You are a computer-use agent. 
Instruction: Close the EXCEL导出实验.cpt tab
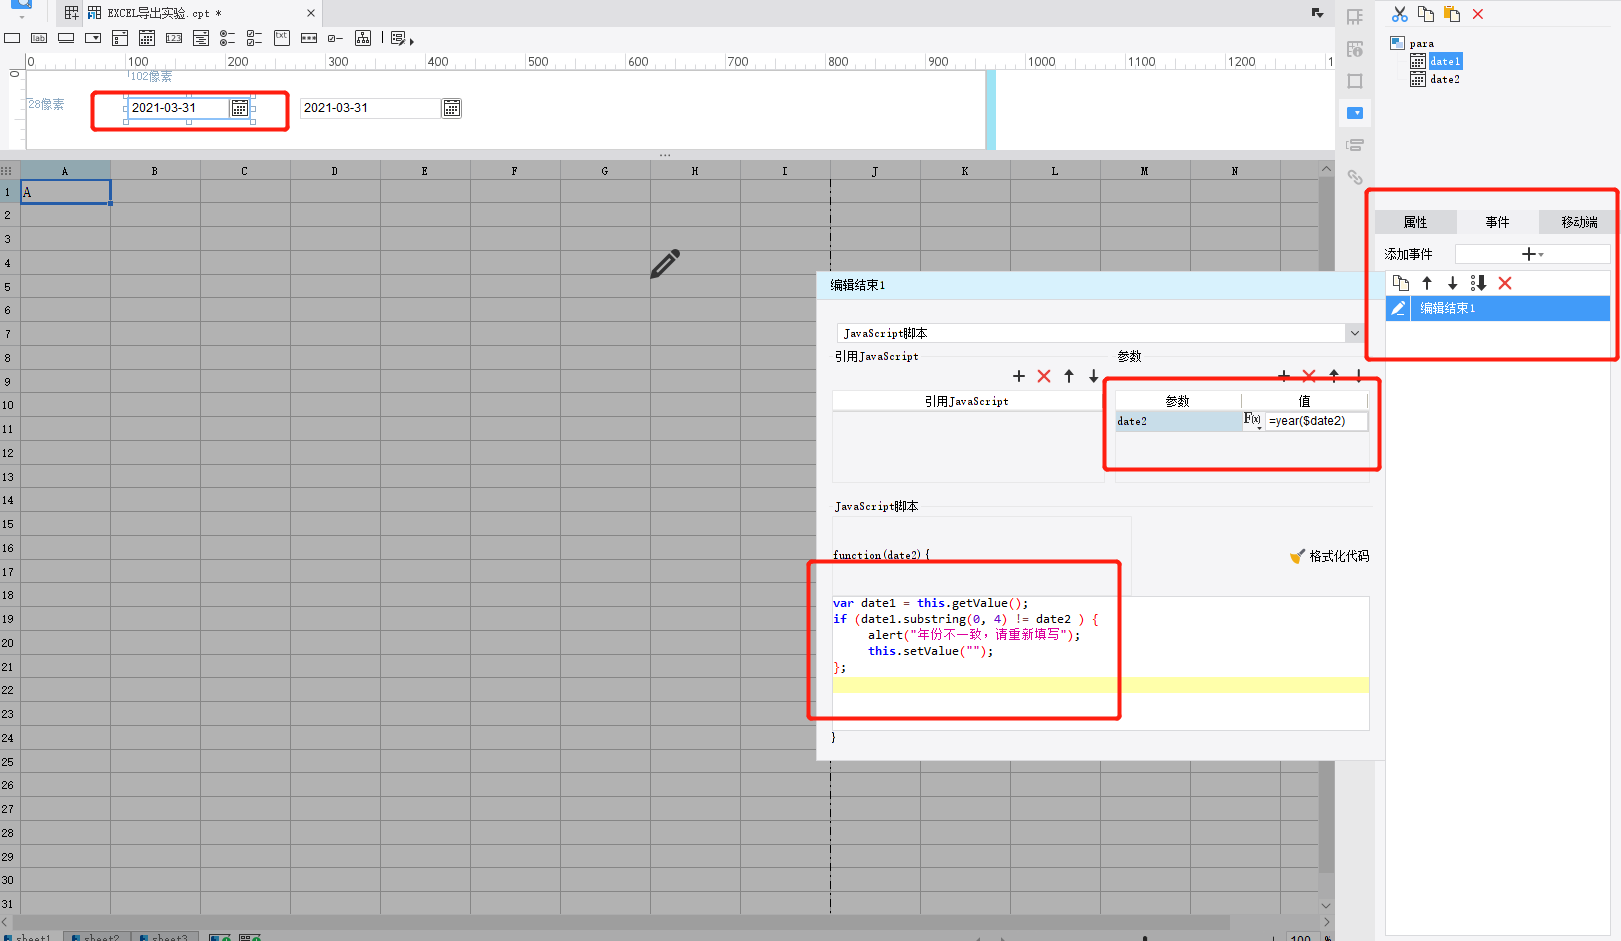click(x=311, y=13)
